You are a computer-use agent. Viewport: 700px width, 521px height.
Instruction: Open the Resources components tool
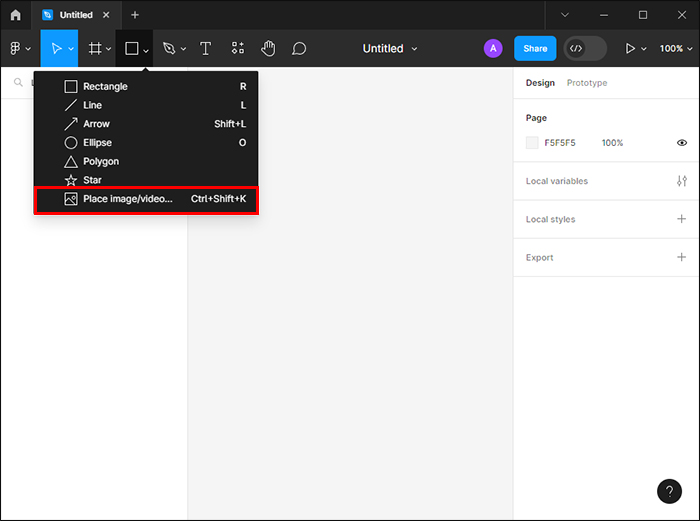pyautogui.click(x=238, y=48)
